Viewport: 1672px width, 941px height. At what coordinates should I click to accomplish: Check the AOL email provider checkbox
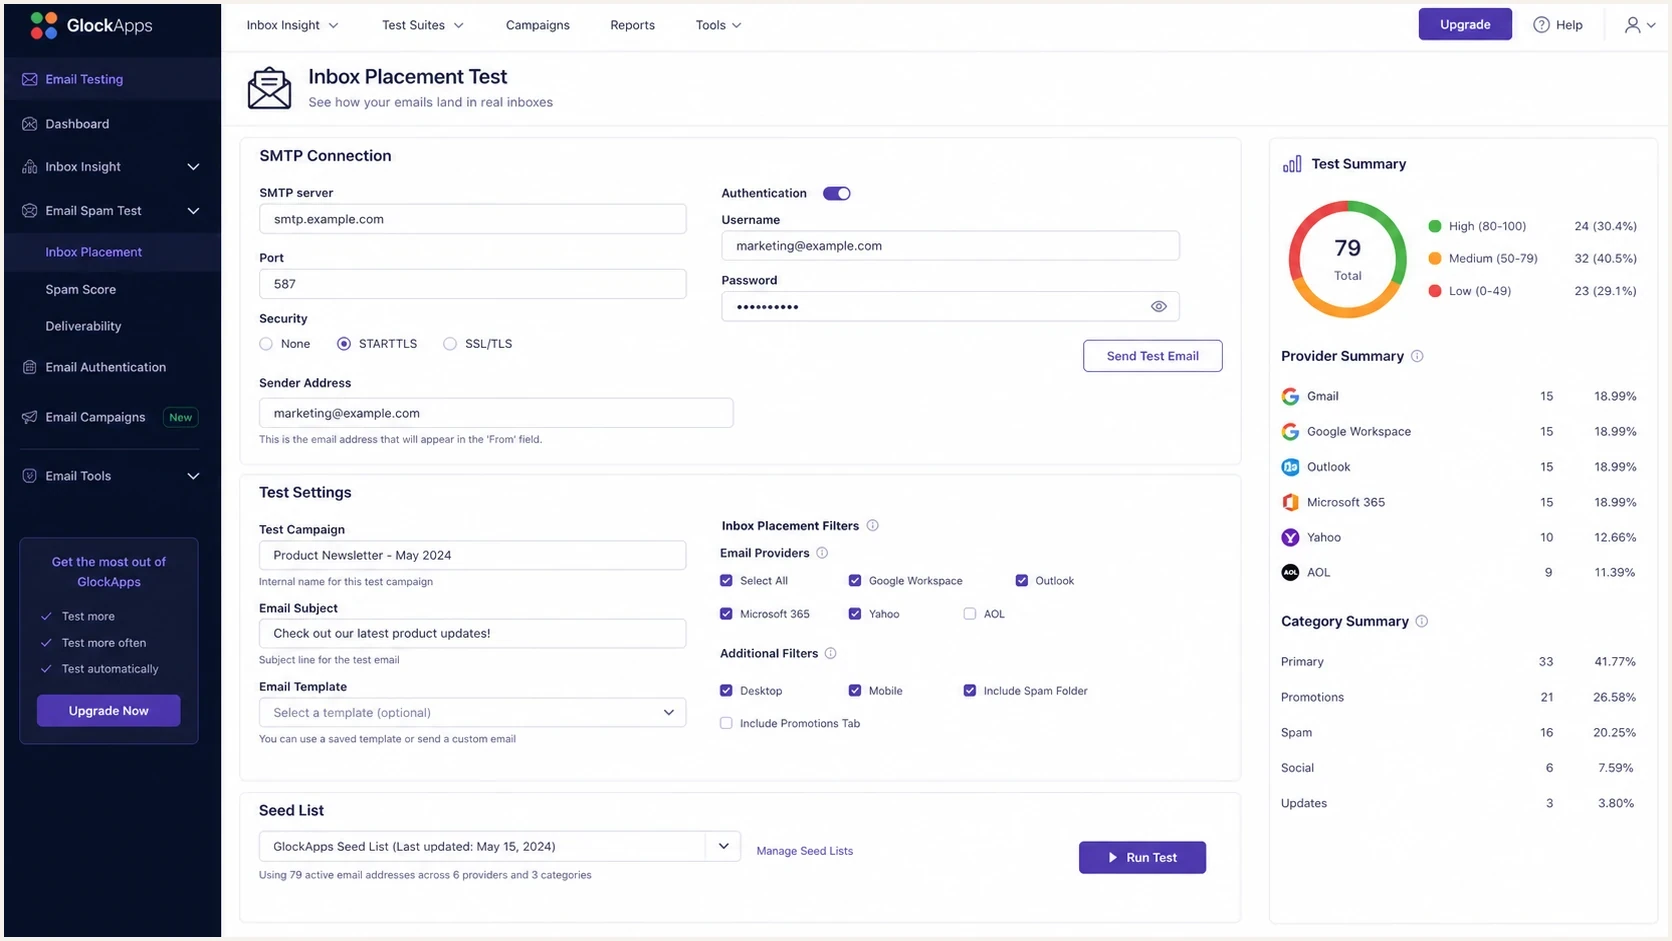click(969, 614)
